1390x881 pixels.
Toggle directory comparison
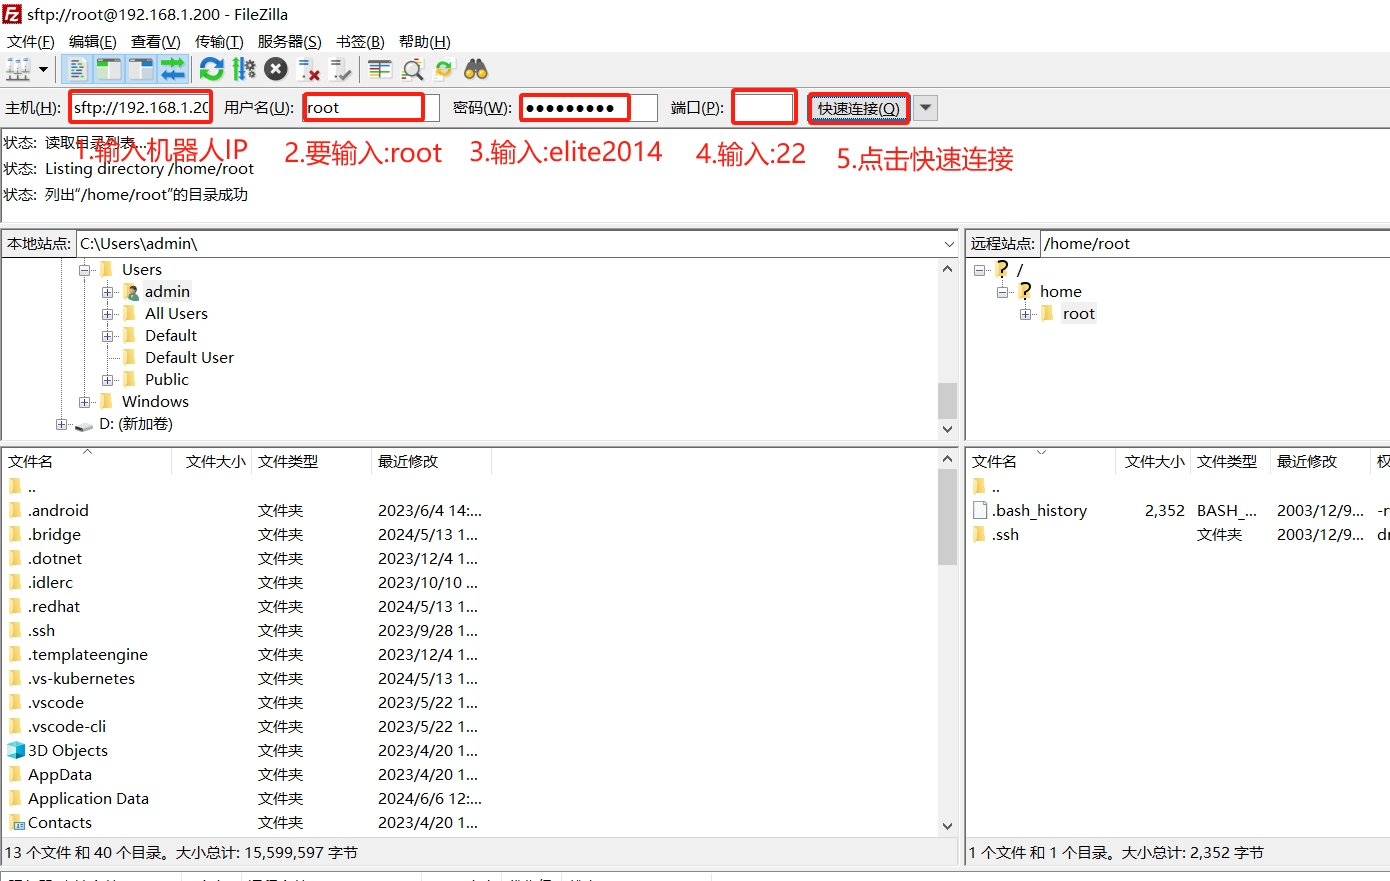[412, 69]
